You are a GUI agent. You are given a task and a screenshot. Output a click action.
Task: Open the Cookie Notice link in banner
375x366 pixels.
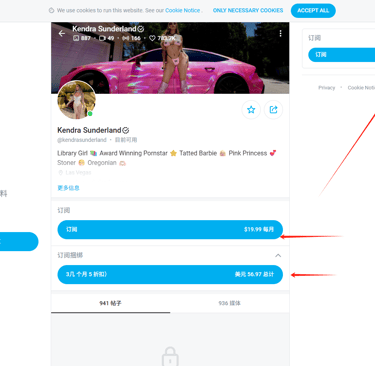pos(183,11)
